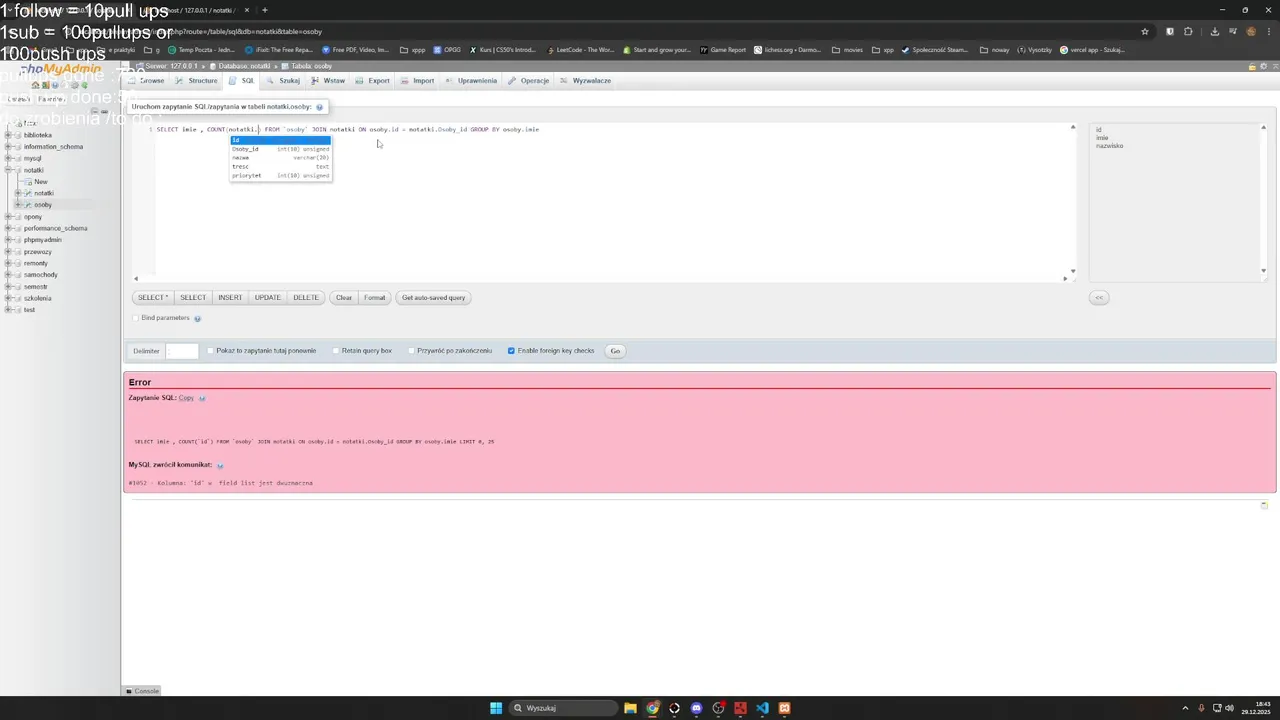The width and height of the screenshot is (1280, 720).
Task: Bookmark page with the star icon
Action: 1145,31
